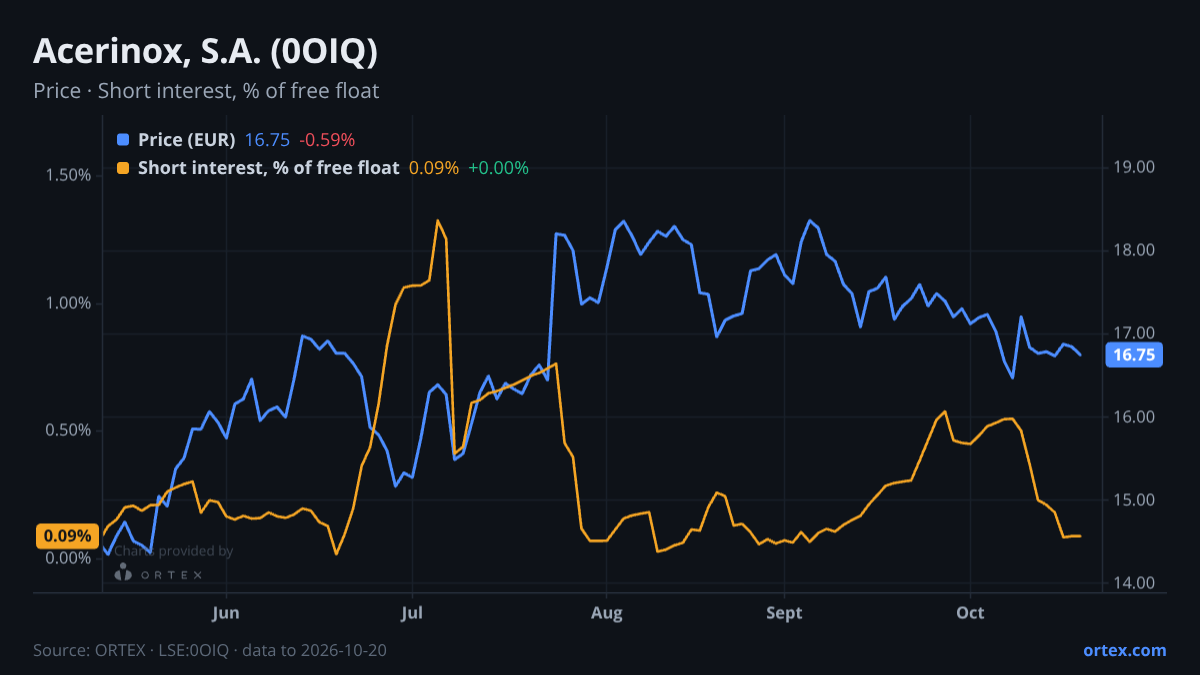Click the 0.09% short interest legend value
1200x675 pixels.
pyautogui.click(x=434, y=168)
